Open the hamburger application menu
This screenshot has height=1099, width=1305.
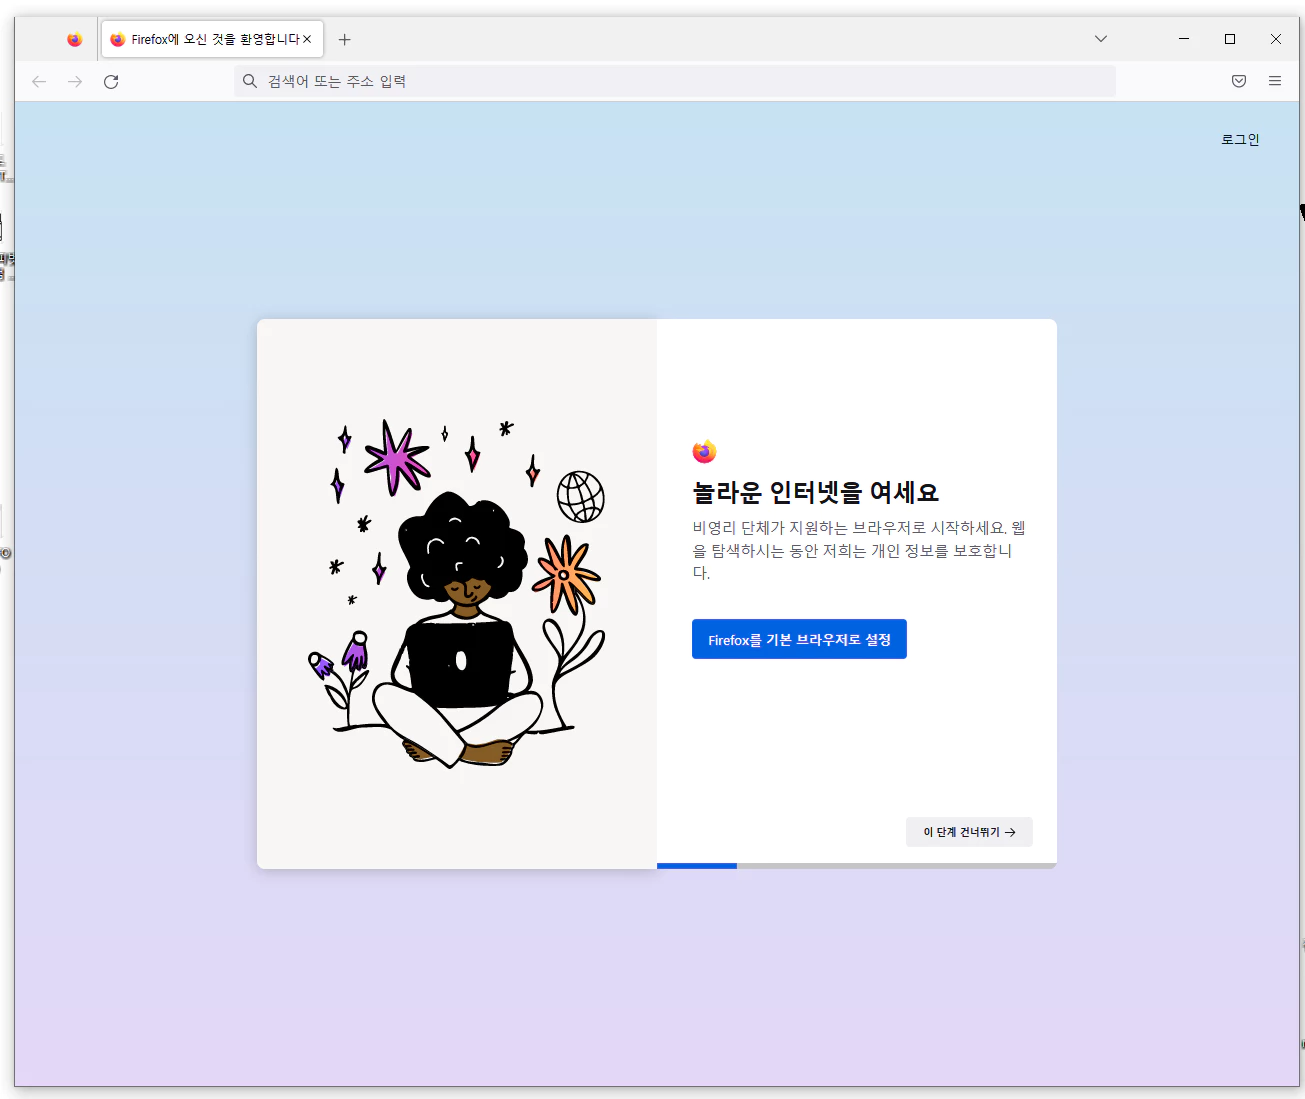click(x=1275, y=81)
